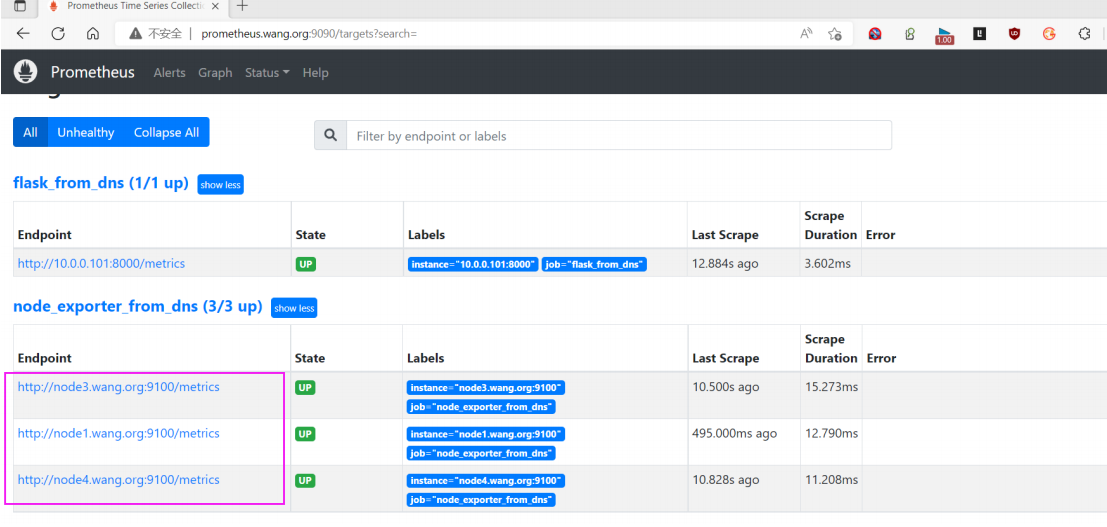
Task: Open node_exporter_from_dns (3/3 up) heading link
Action: coord(138,307)
